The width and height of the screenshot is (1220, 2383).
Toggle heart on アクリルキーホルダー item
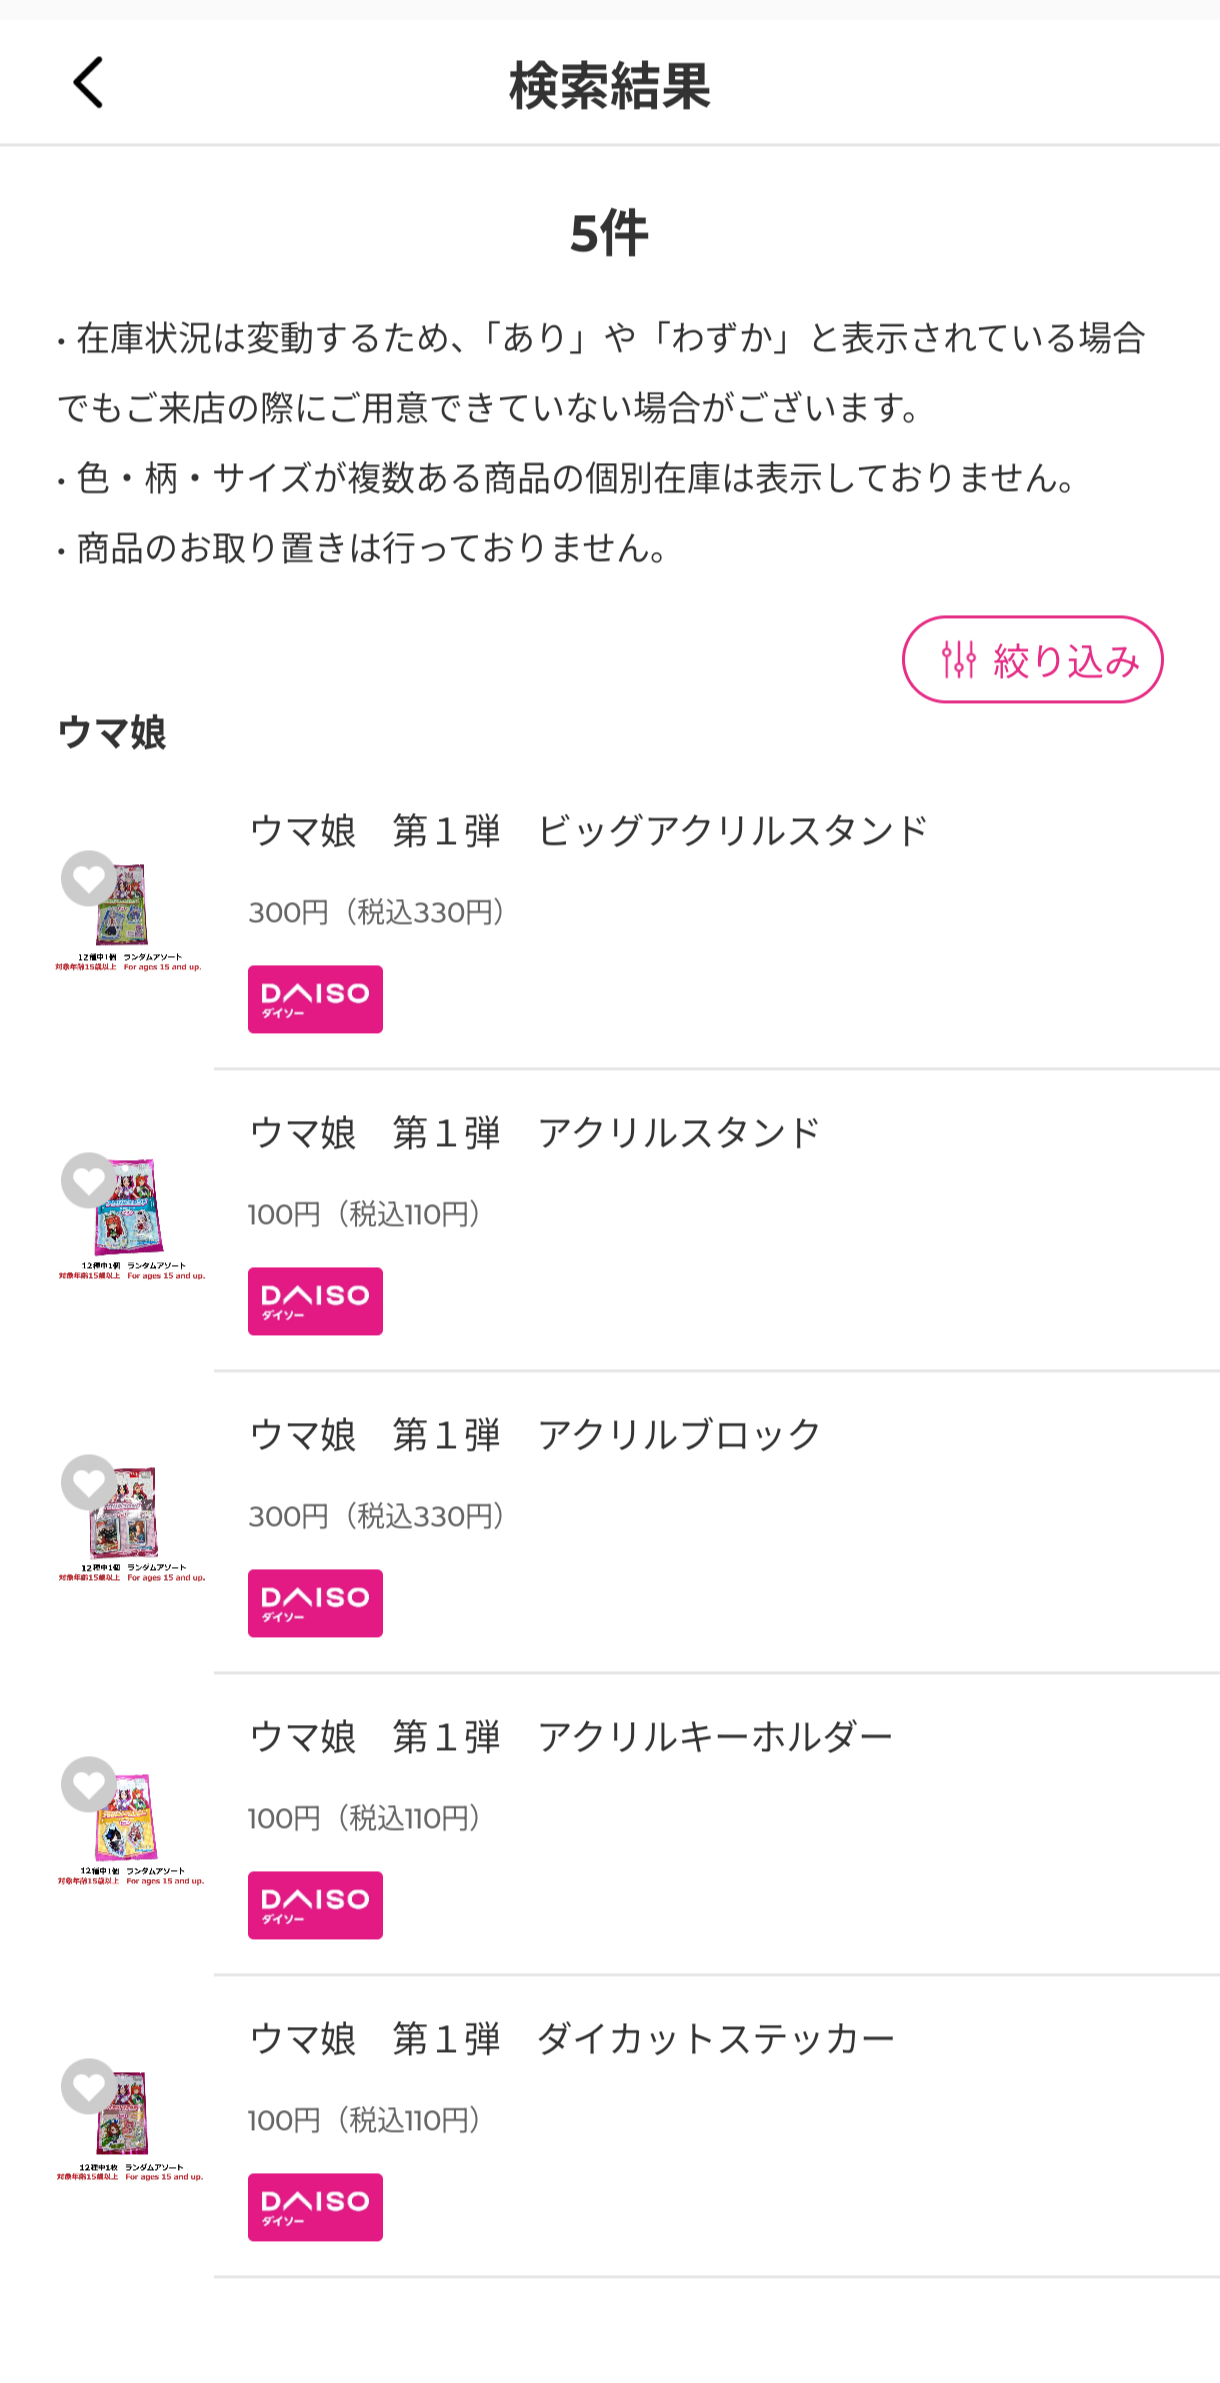[89, 1784]
